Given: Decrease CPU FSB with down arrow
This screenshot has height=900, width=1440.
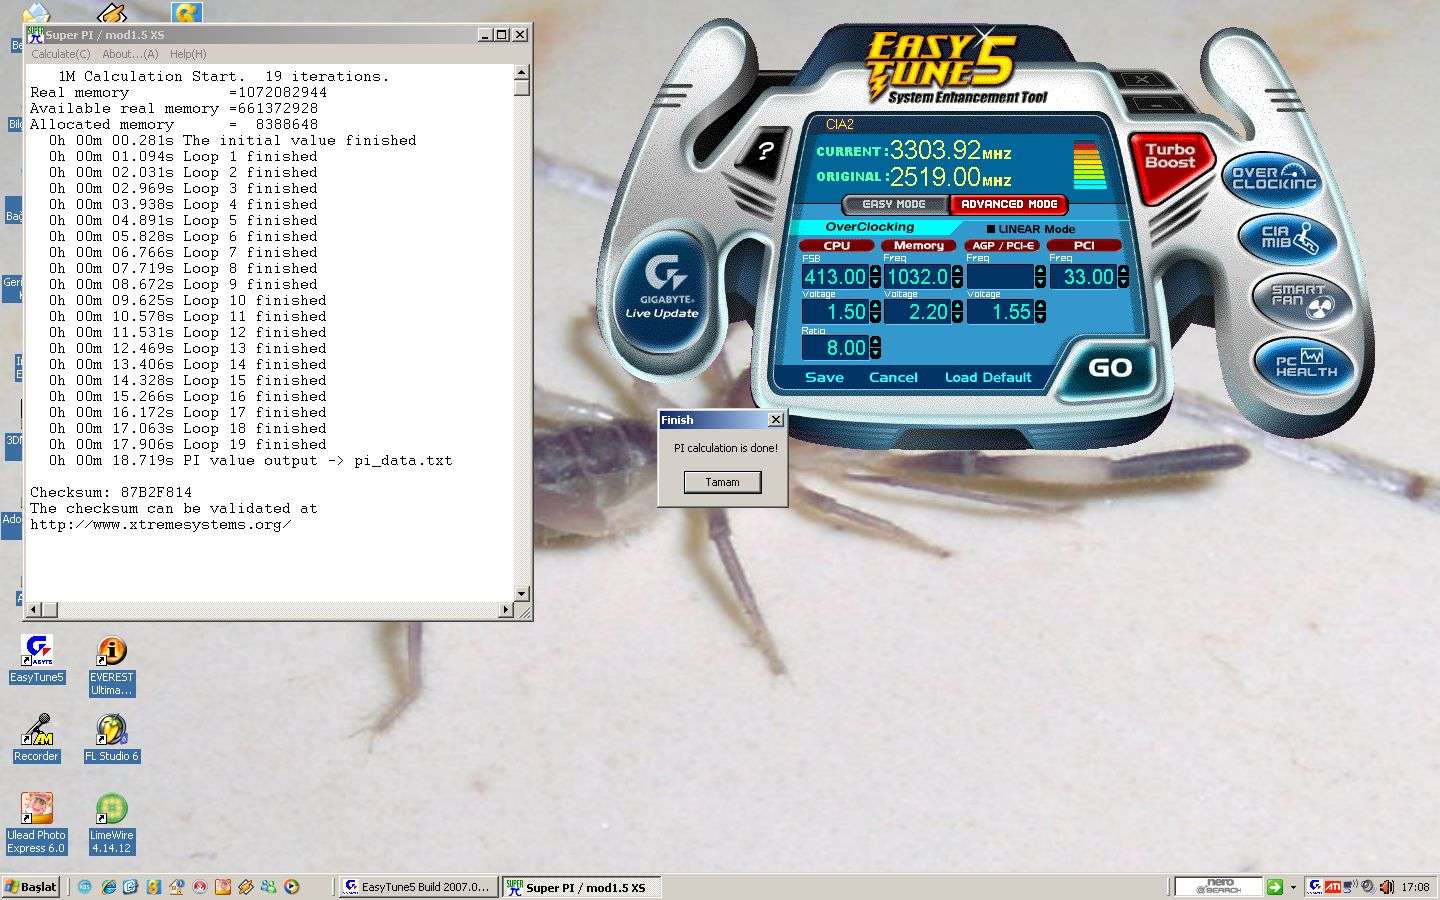Looking at the screenshot, I should point(876,283).
